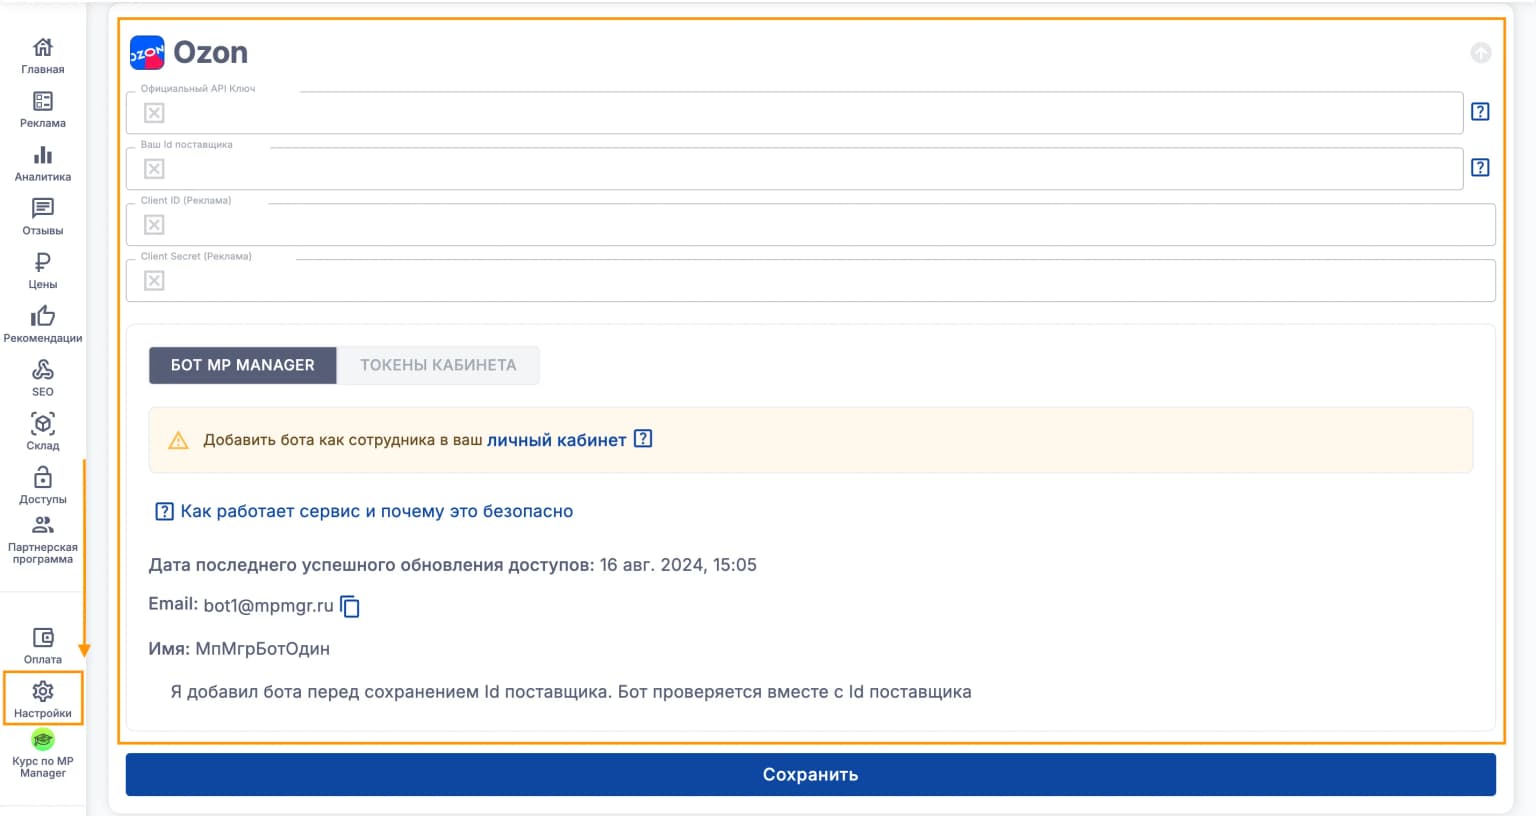This screenshot has width=1536, height=816.
Task: Switch to ТОКЕНЫ КАБИНЕТА tab
Action: tap(438, 365)
